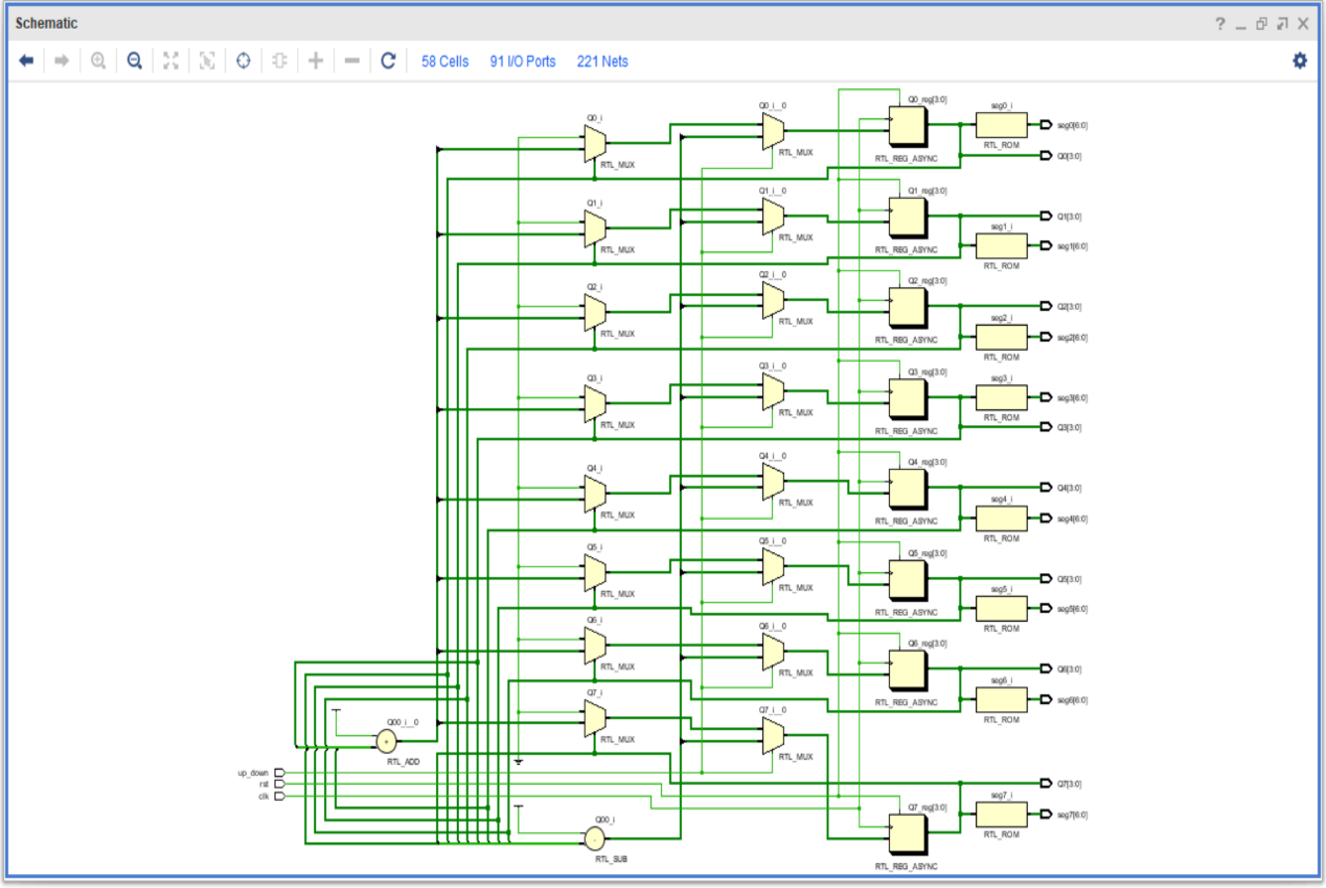Regenerate the schematic with the refresh icon

pyautogui.click(x=388, y=61)
